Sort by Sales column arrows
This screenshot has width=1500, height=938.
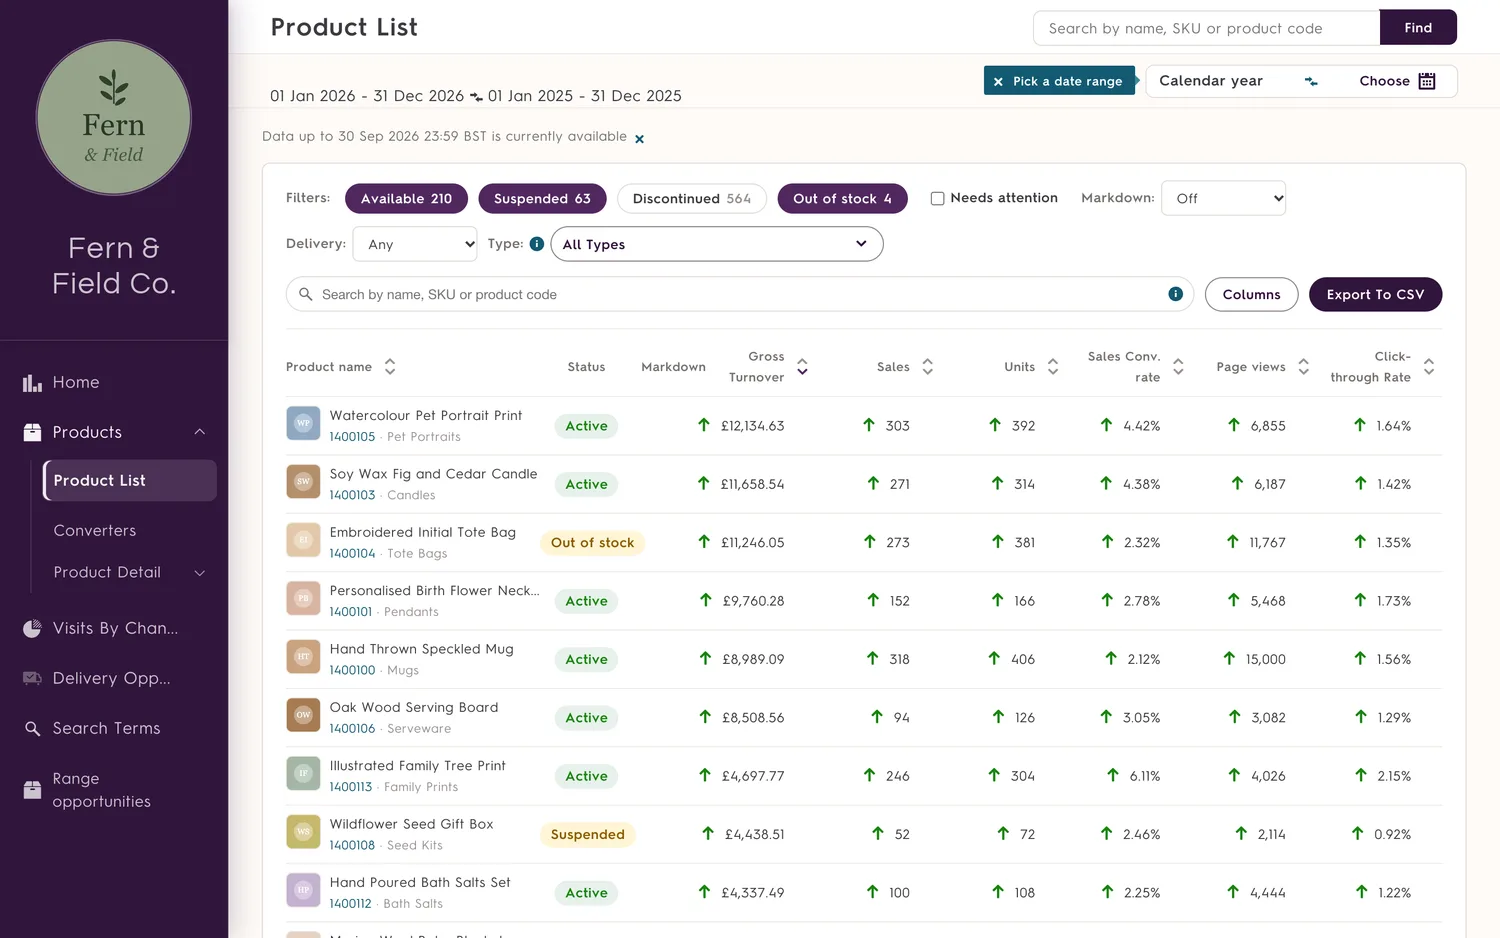click(928, 367)
